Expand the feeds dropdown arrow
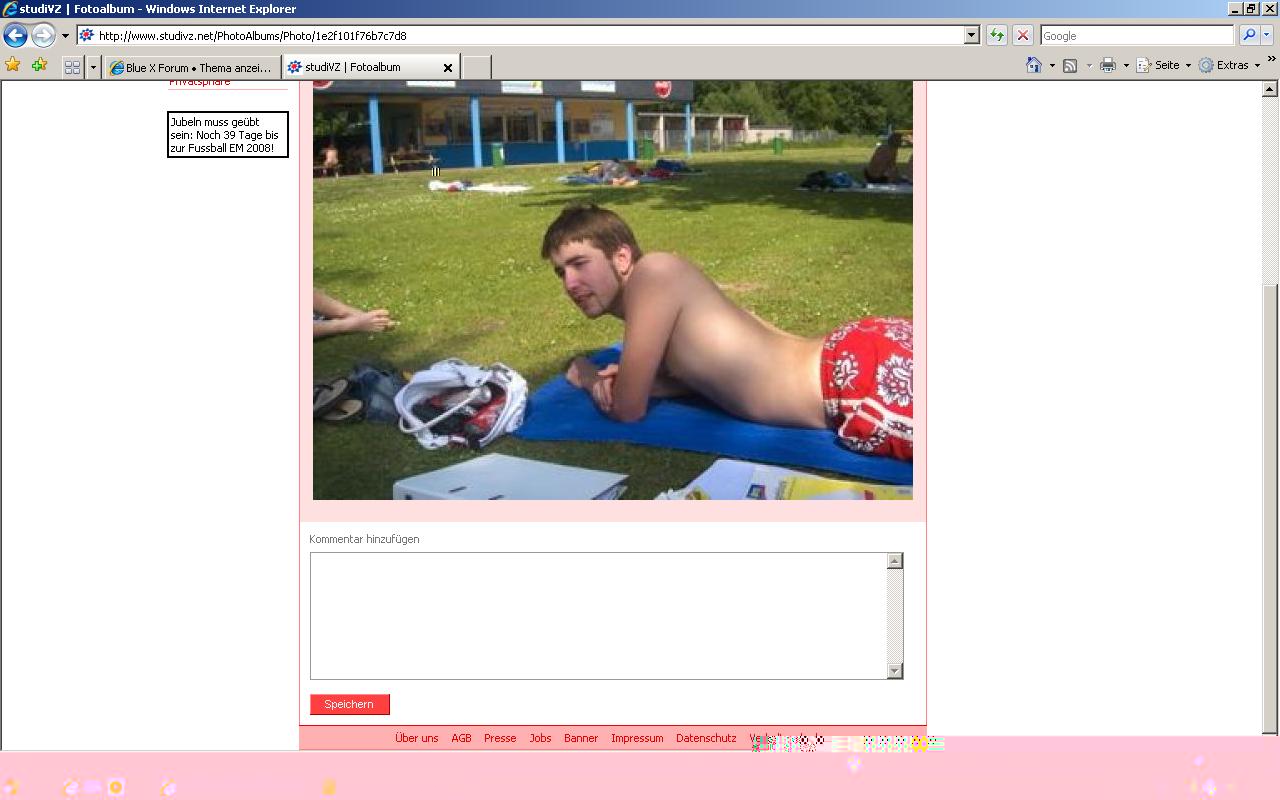The width and height of the screenshot is (1280, 800). click(1089, 66)
